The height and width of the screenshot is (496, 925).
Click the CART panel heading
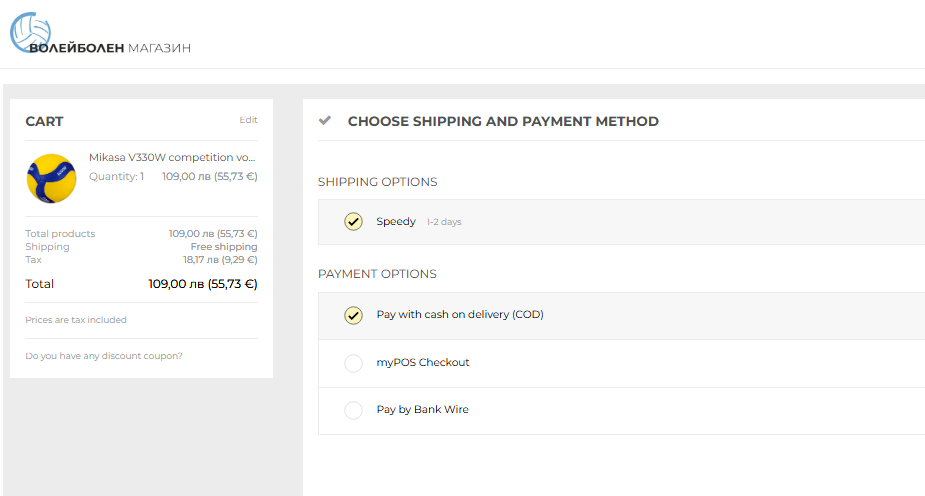tap(44, 121)
